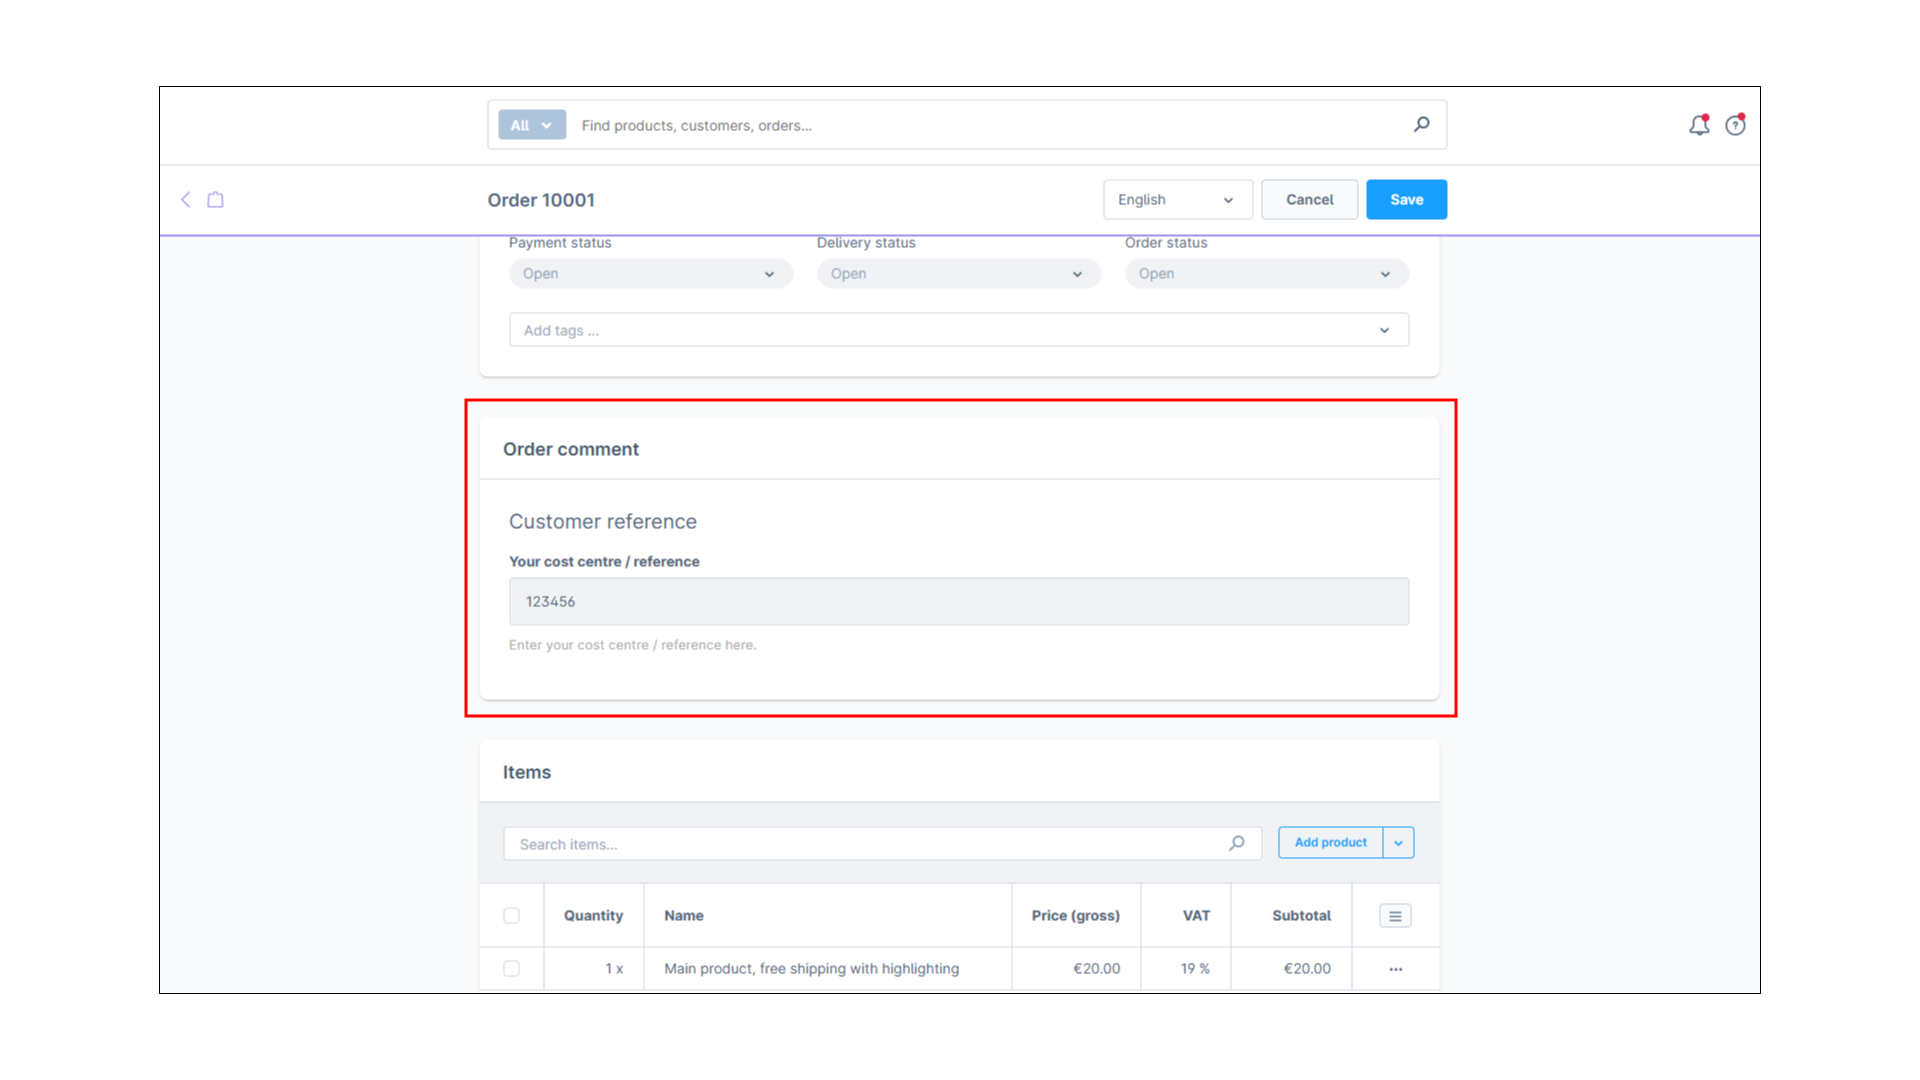The width and height of the screenshot is (1920, 1080).
Task: Open the English language dropdown
Action: click(x=1177, y=199)
